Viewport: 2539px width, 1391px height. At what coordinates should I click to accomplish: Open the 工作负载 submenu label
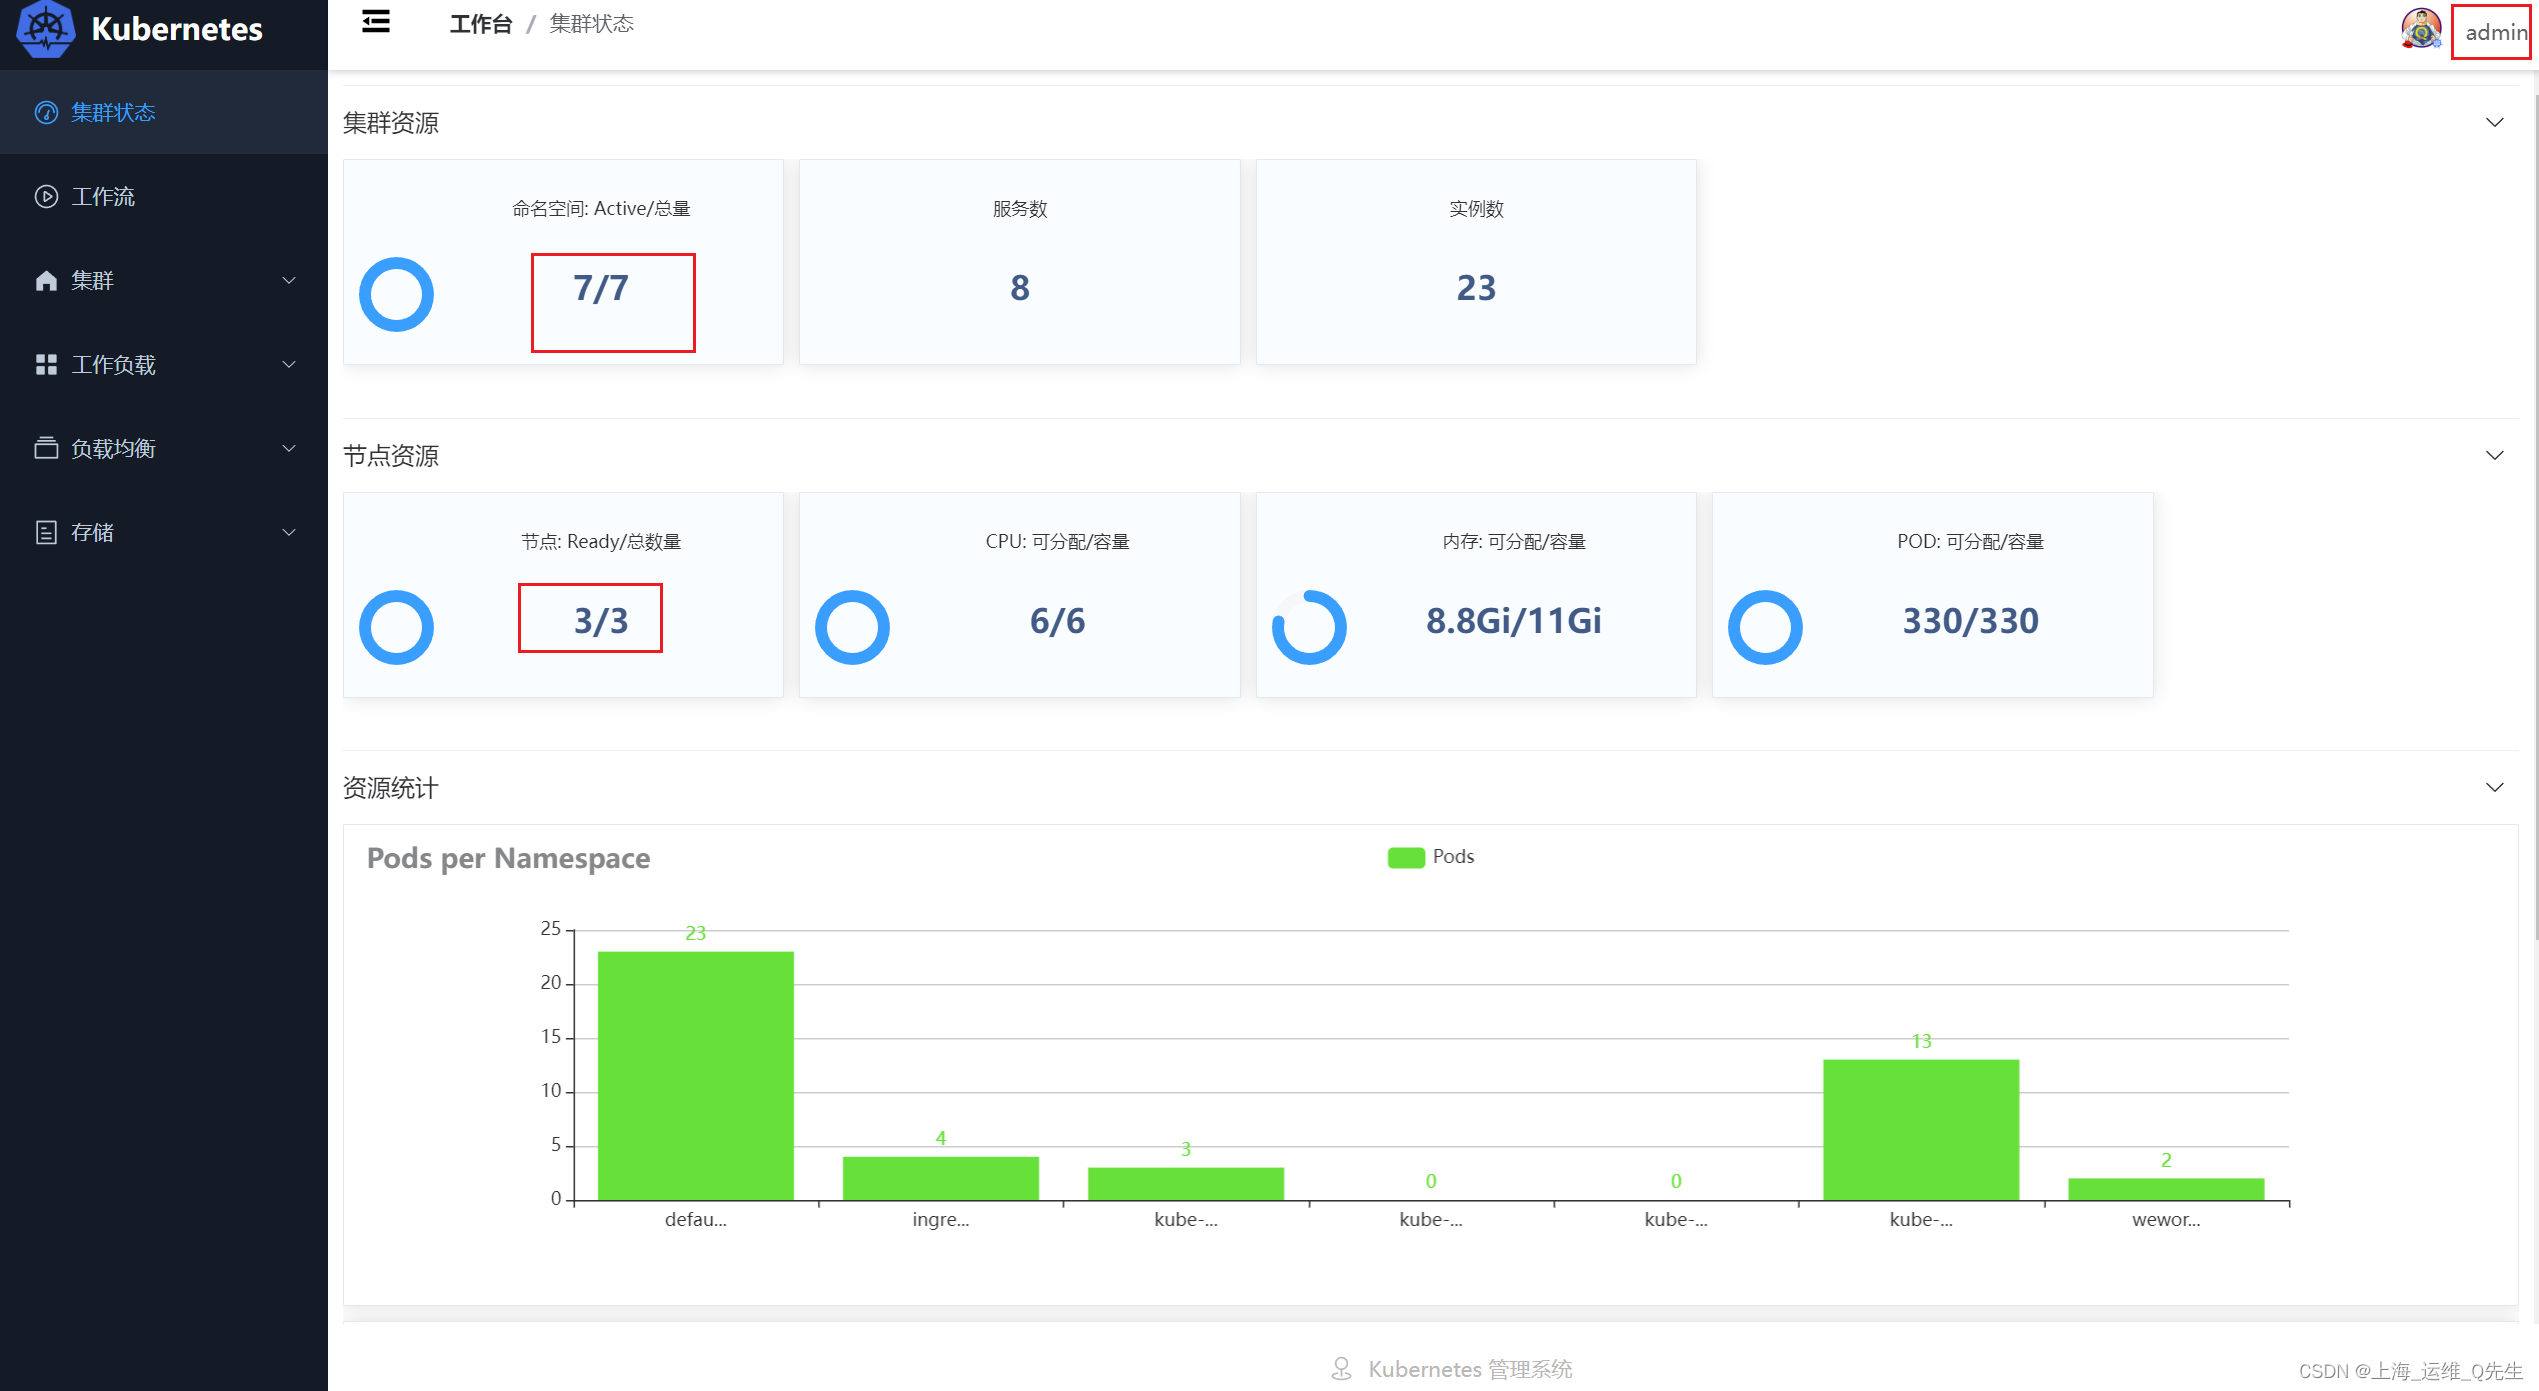114,364
